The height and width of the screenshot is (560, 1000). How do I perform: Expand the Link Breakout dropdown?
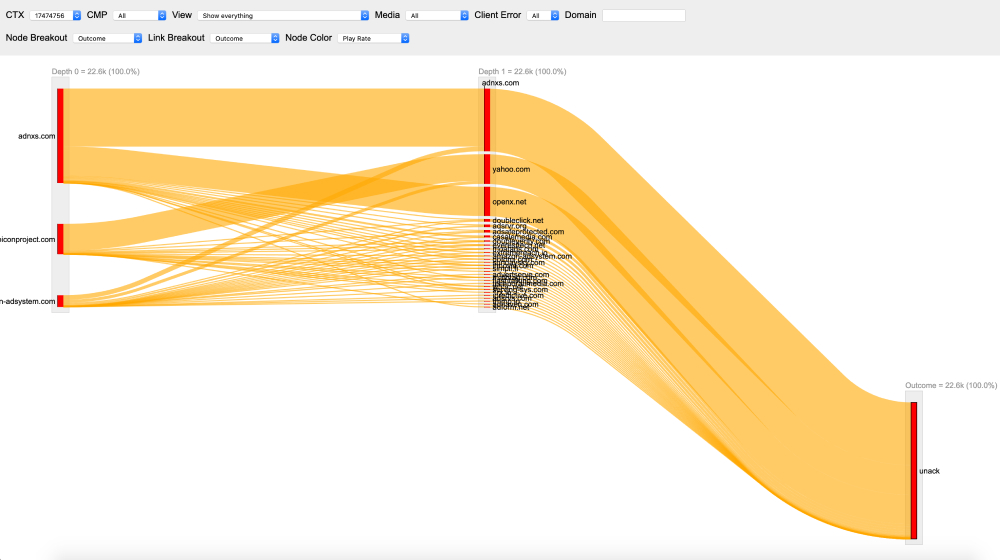click(x=245, y=38)
